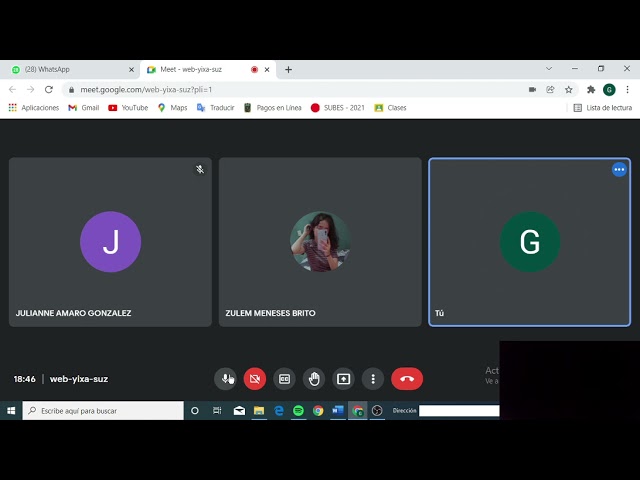Open the Gmail bookmark
This screenshot has width=640, height=480.
click(x=84, y=108)
